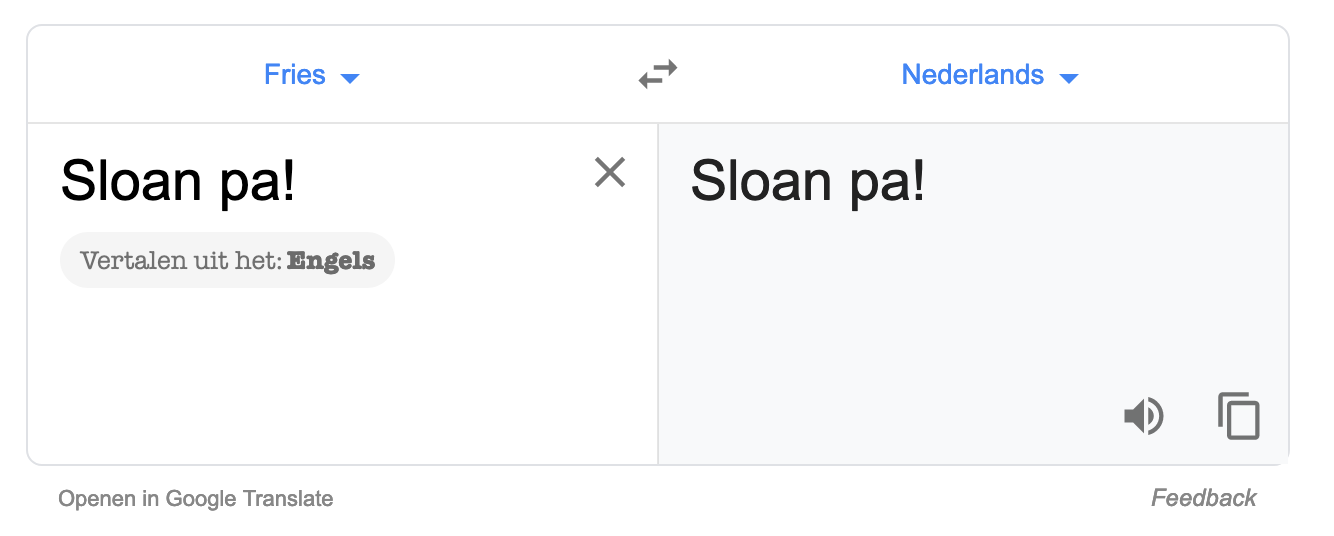Click the translated 'Sloan pa!' output text
Screen dimensions: 1334x536
pos(808,181)
